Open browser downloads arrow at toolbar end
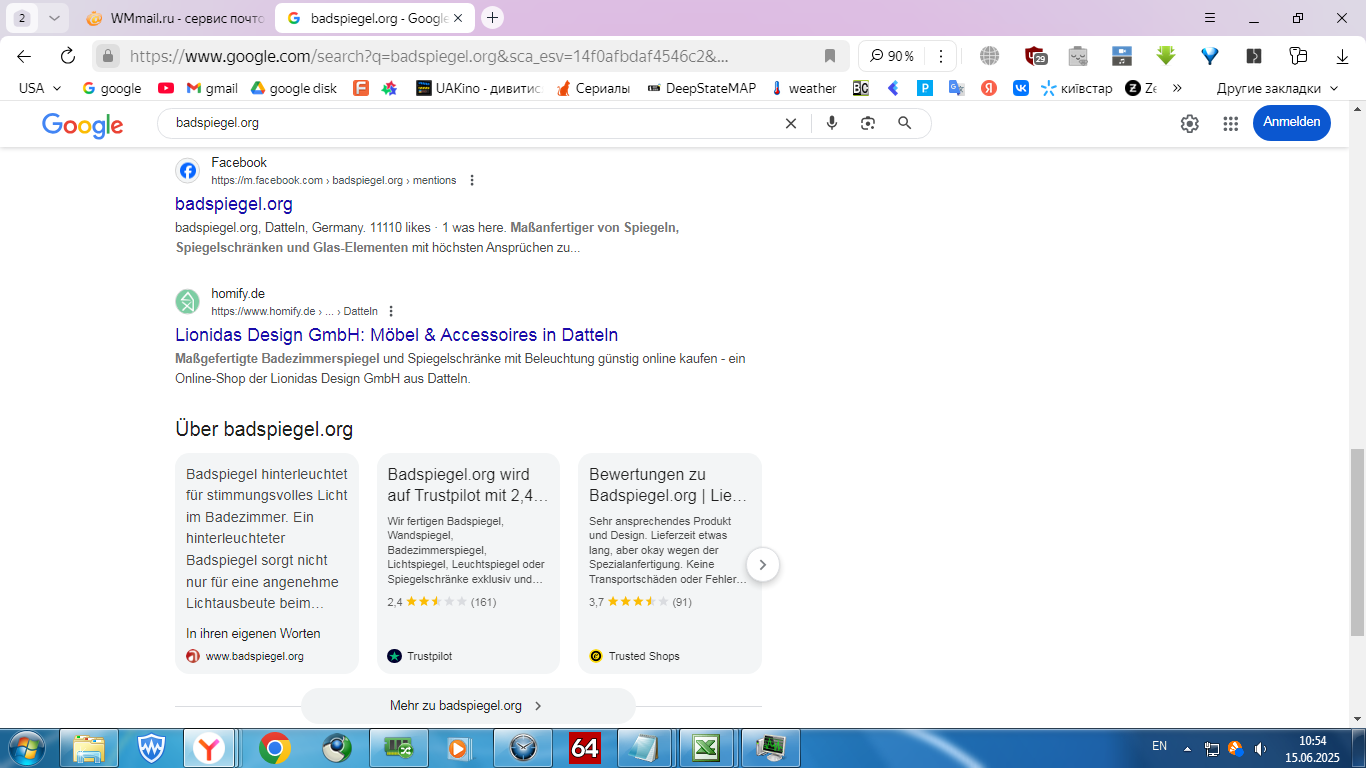The width and height of the screenshot is (1366, 768). point(1343,56)
